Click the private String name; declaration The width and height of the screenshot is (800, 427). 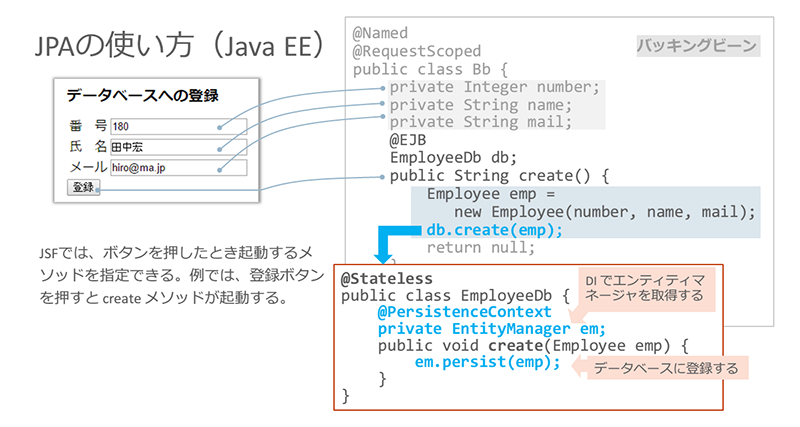tap(481, 104)
